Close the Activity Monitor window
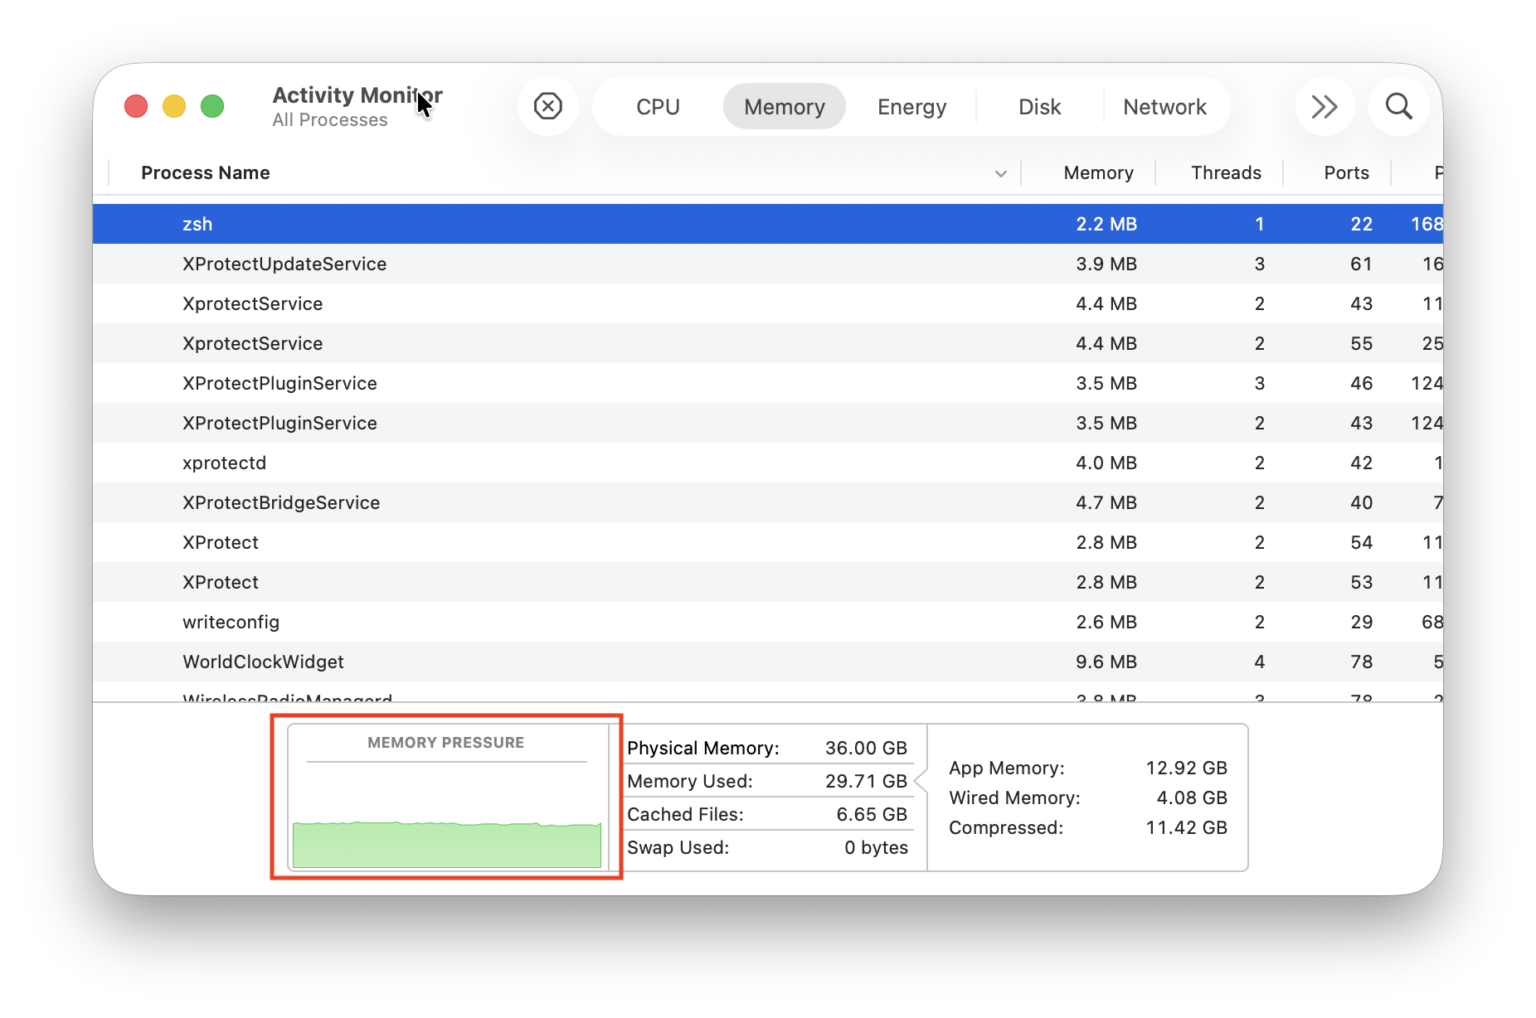Image resolution: width=1536 pixels, height=1018 pixels. pyautogui.click(x=136, y=106)
